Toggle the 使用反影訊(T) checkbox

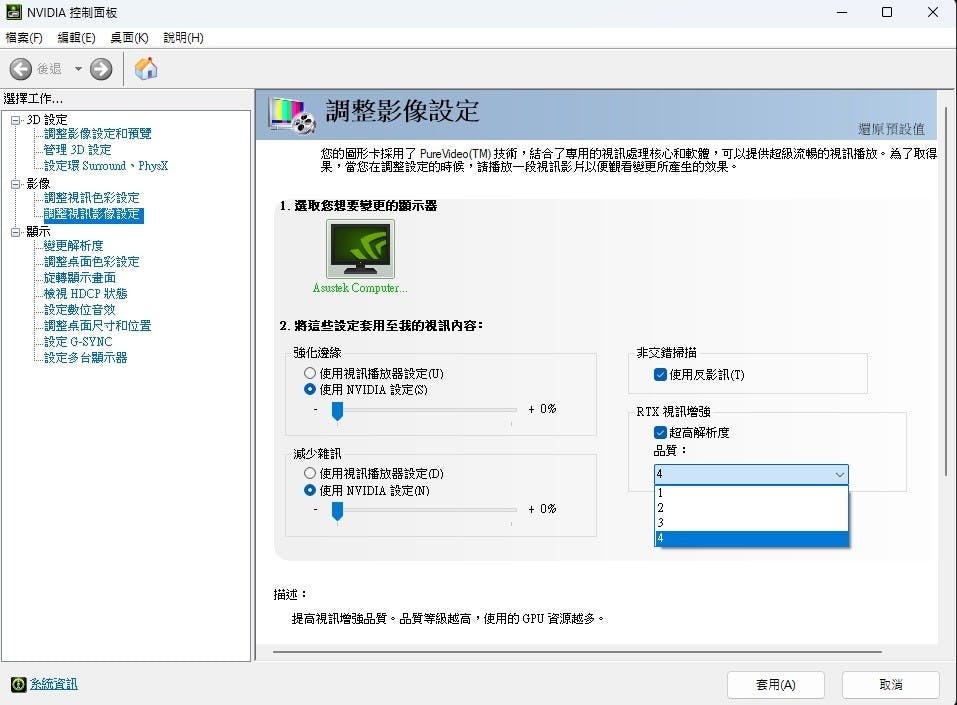[x=660, y=374]
